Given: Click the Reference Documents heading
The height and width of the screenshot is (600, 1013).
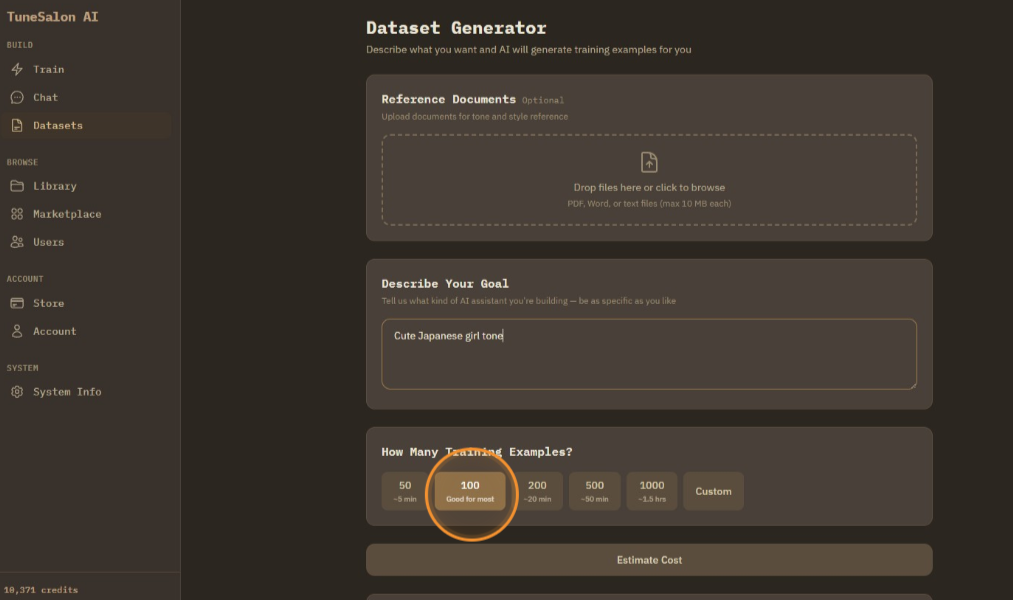Looking at the screenshot, I should point(448,99).
